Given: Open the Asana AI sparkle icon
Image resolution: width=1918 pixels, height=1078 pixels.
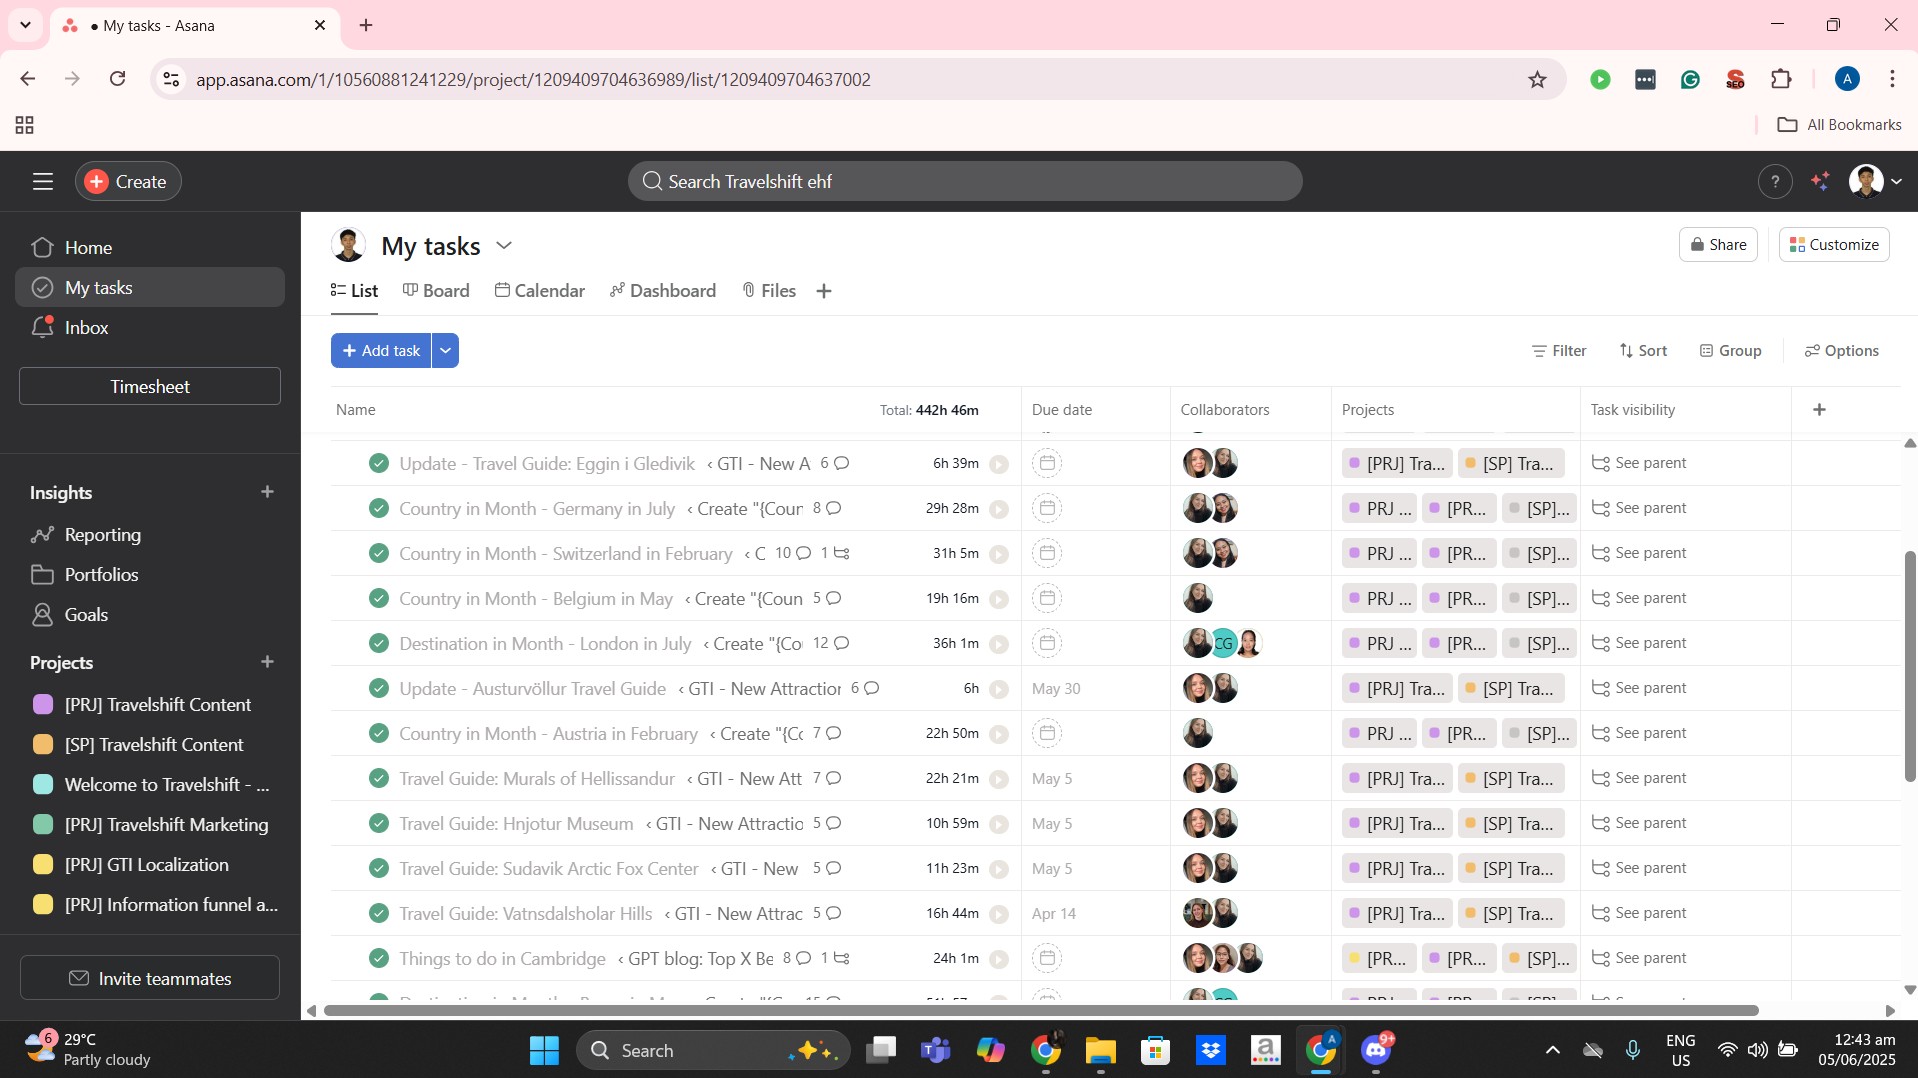Looking at the screenshot, I should click(1820, 181).
